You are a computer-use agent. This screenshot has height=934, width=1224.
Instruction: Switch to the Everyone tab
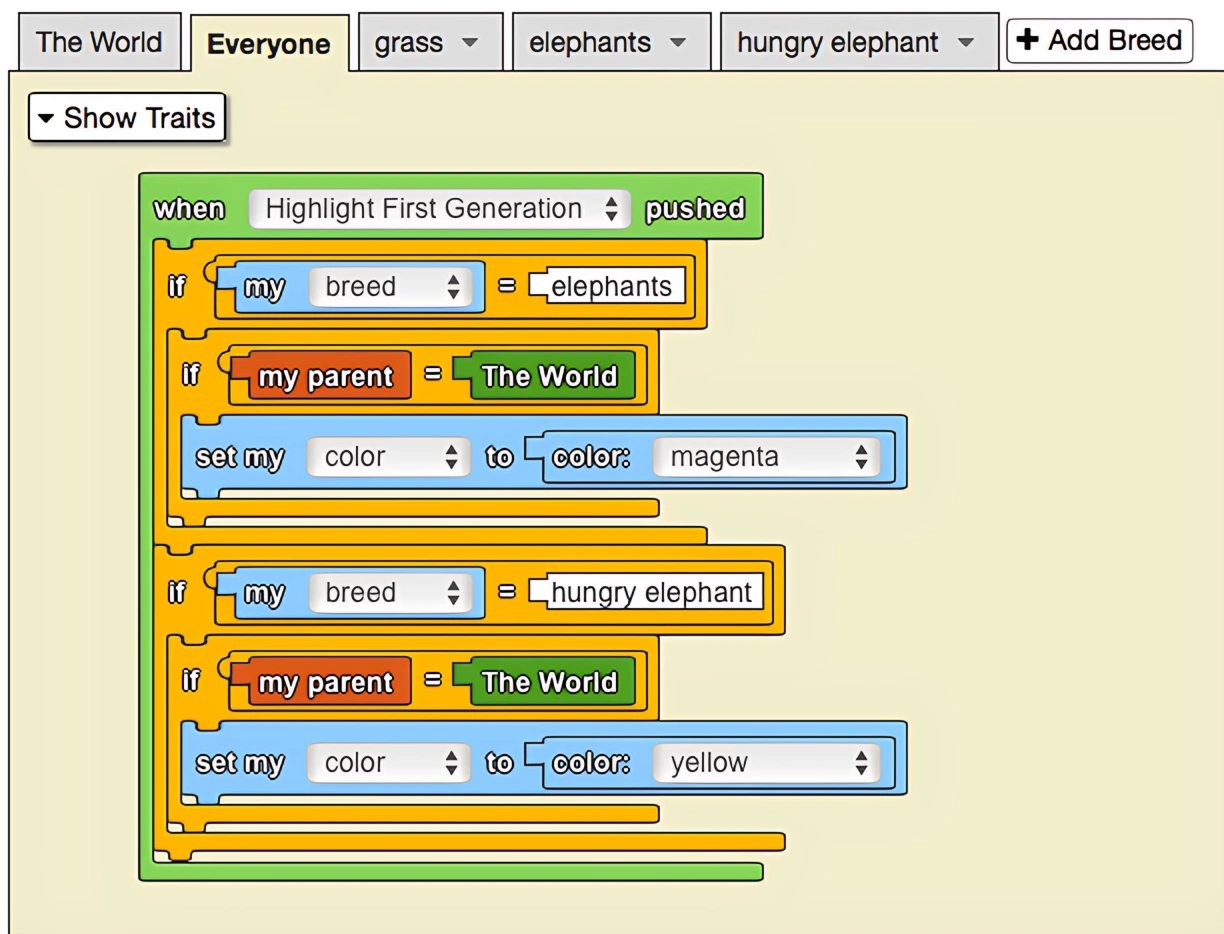[x=269, y=43]
